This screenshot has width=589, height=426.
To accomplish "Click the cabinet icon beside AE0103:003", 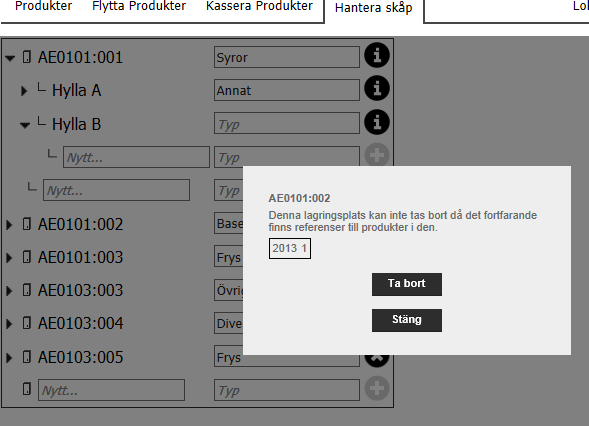I will pyautogui.click(x=27, y=290).
